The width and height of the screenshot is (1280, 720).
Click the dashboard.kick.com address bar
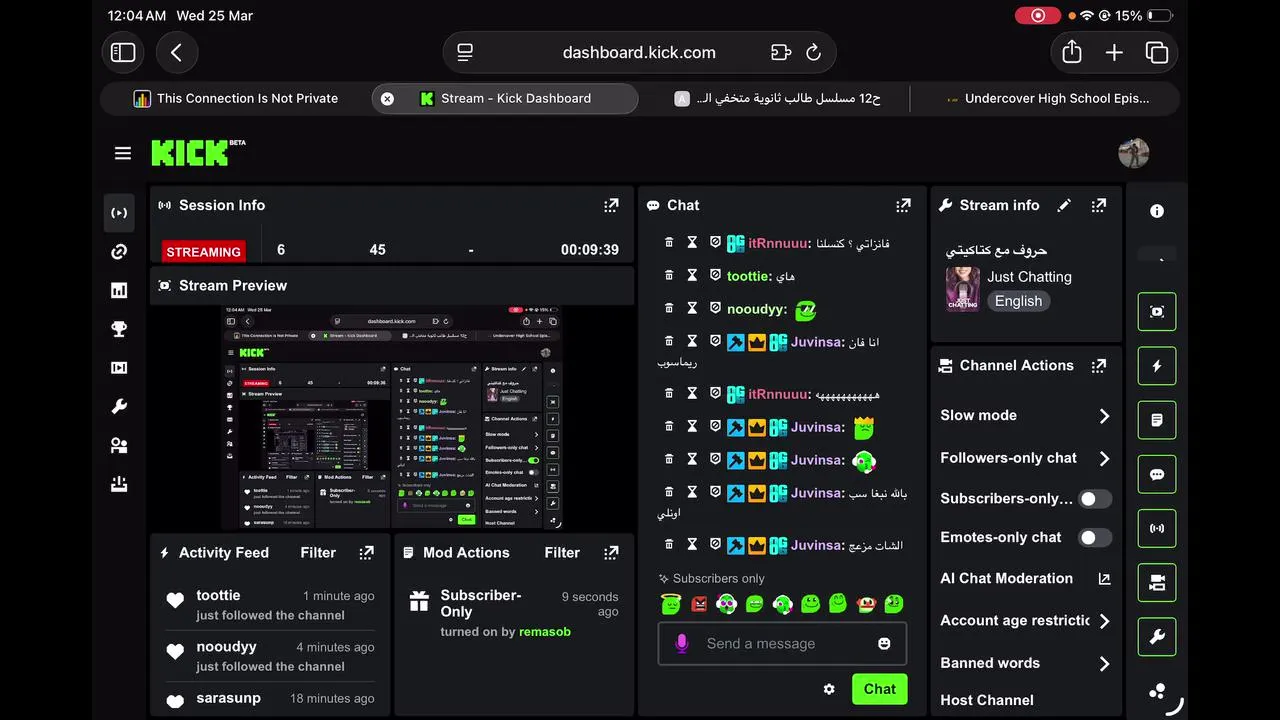639,52
